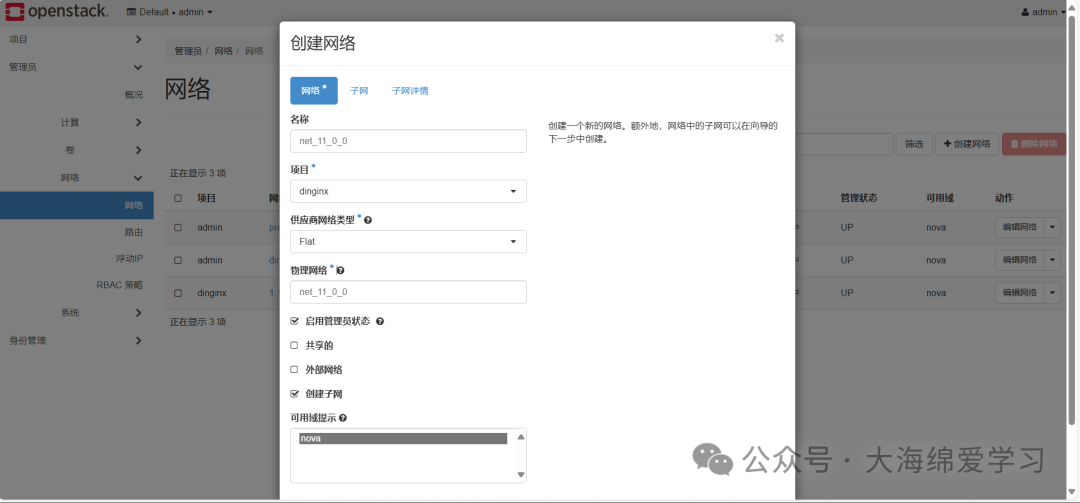Open 路由 sidebar item
The height and width of the screenshot is (503, 1080).
(x=134, y=232)
